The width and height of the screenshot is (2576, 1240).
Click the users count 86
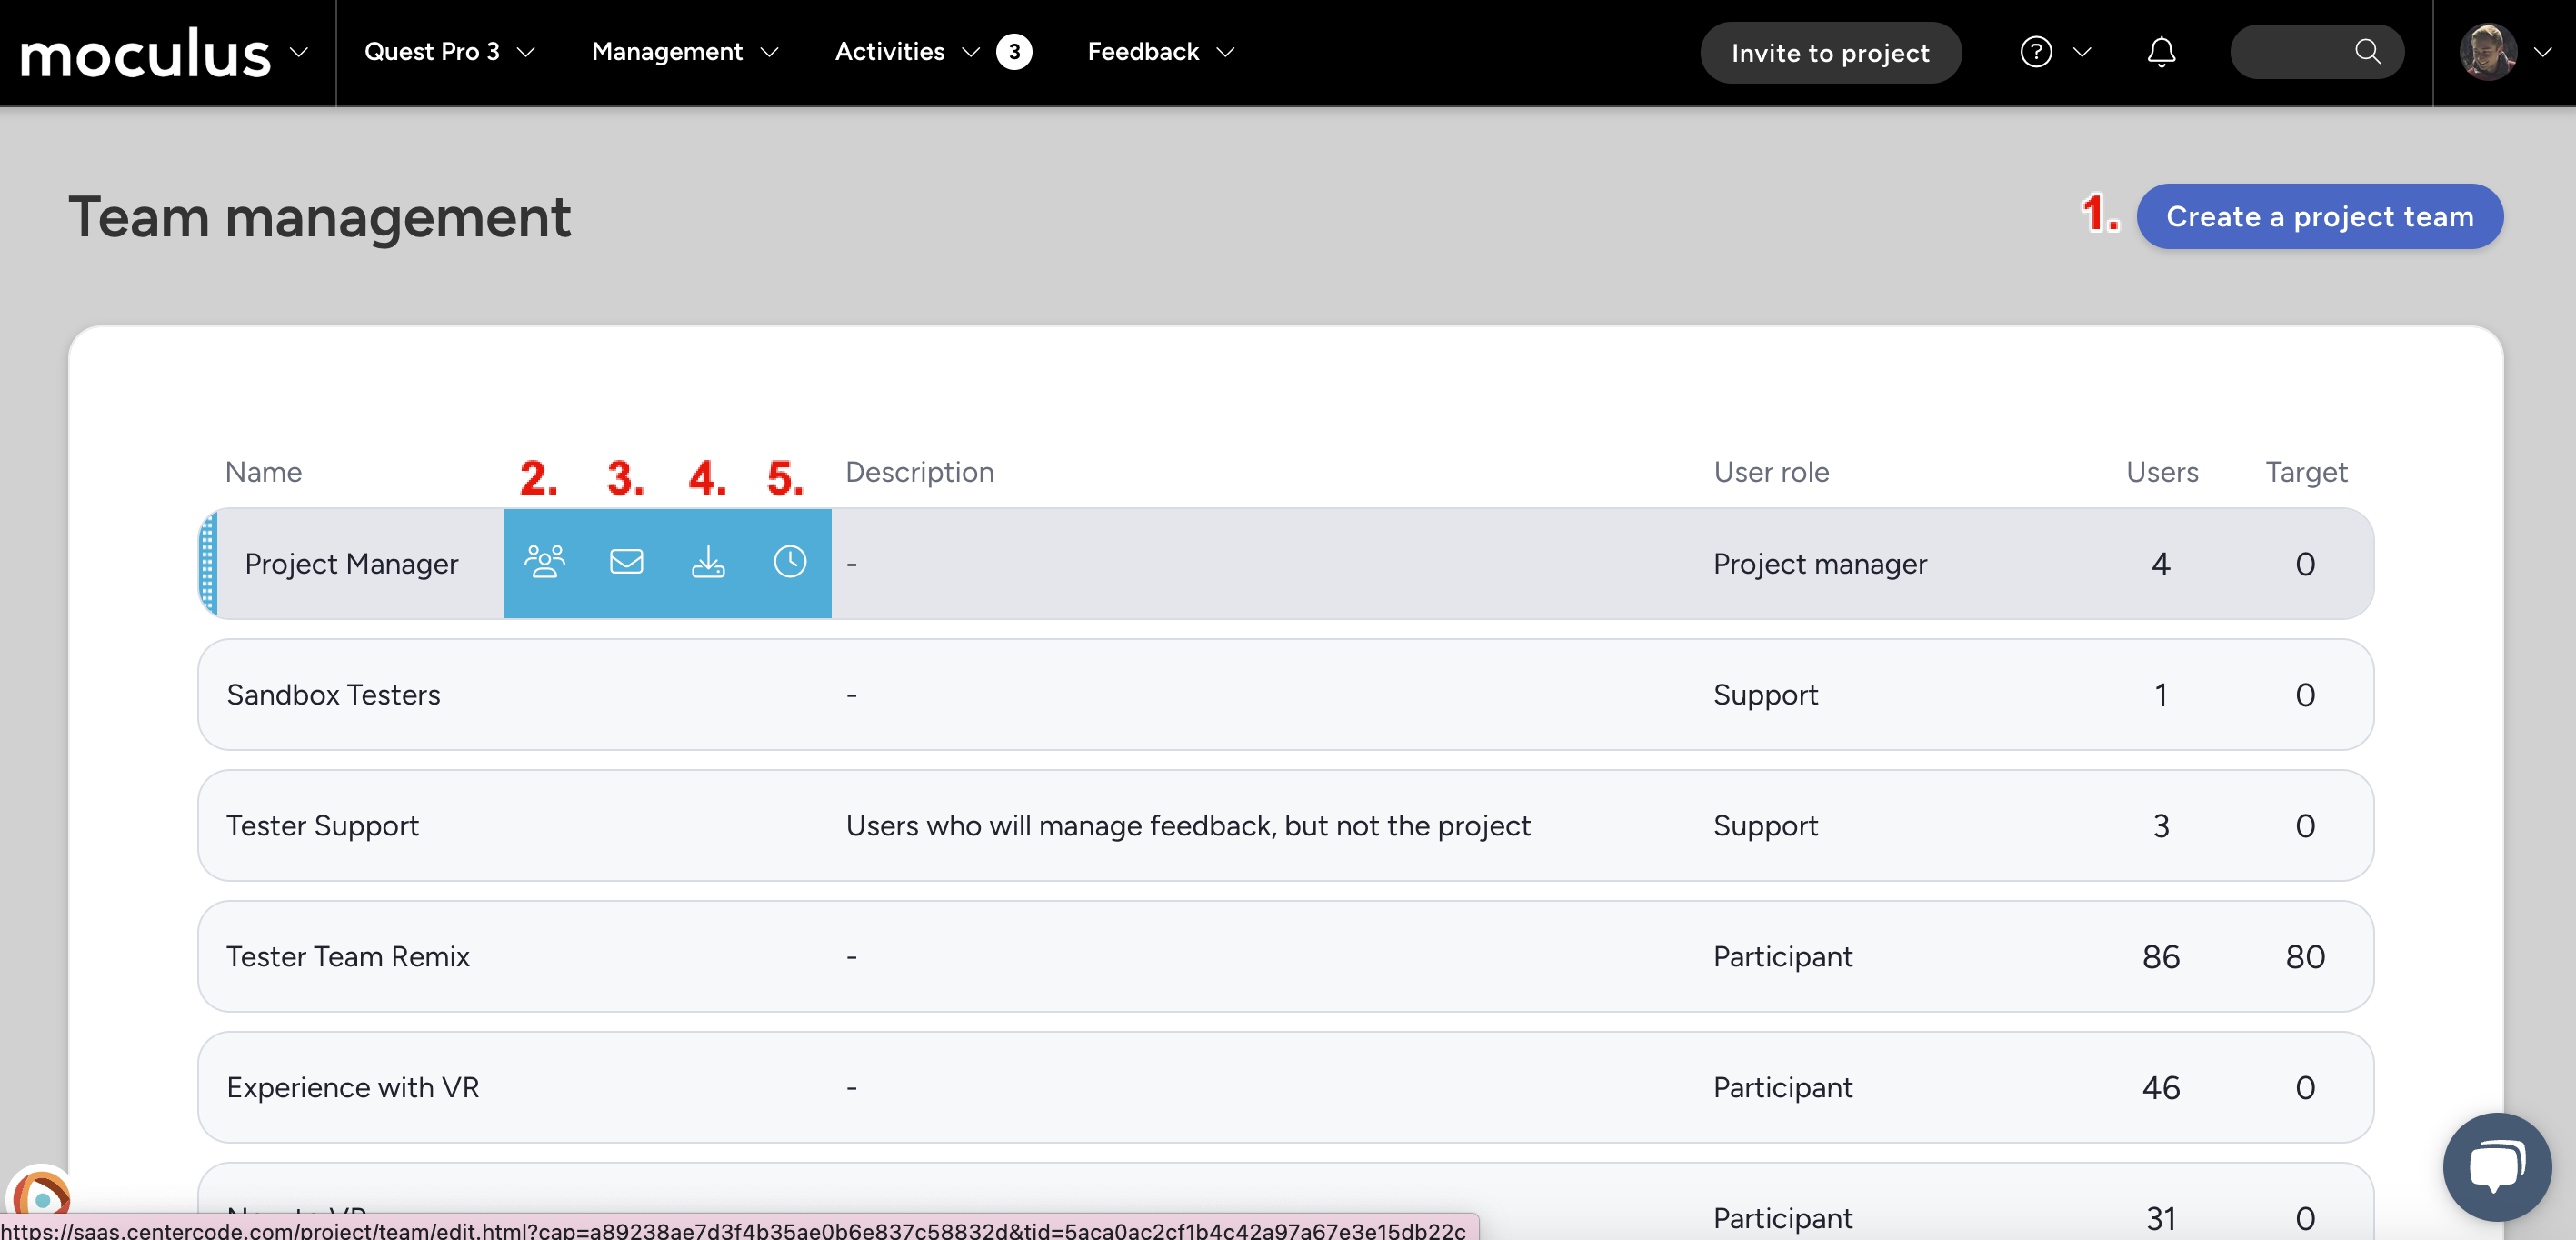(2160, 957)
